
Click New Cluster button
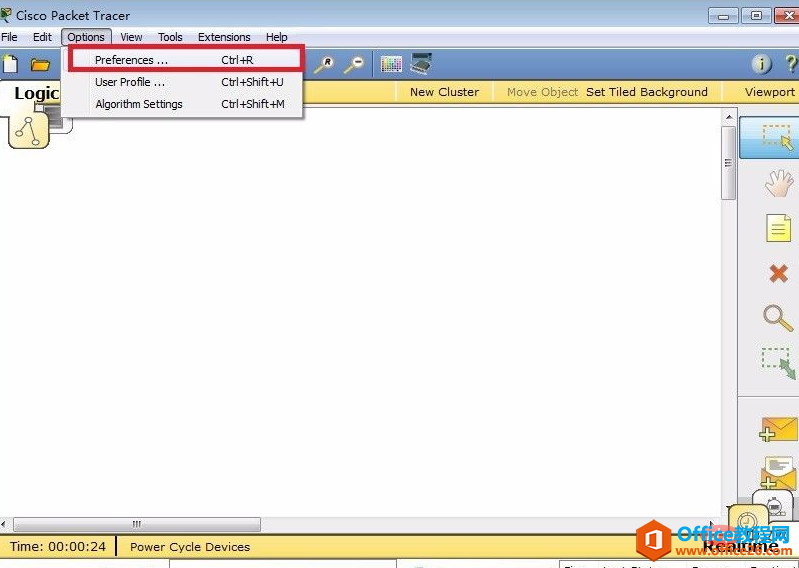point(444,92)
